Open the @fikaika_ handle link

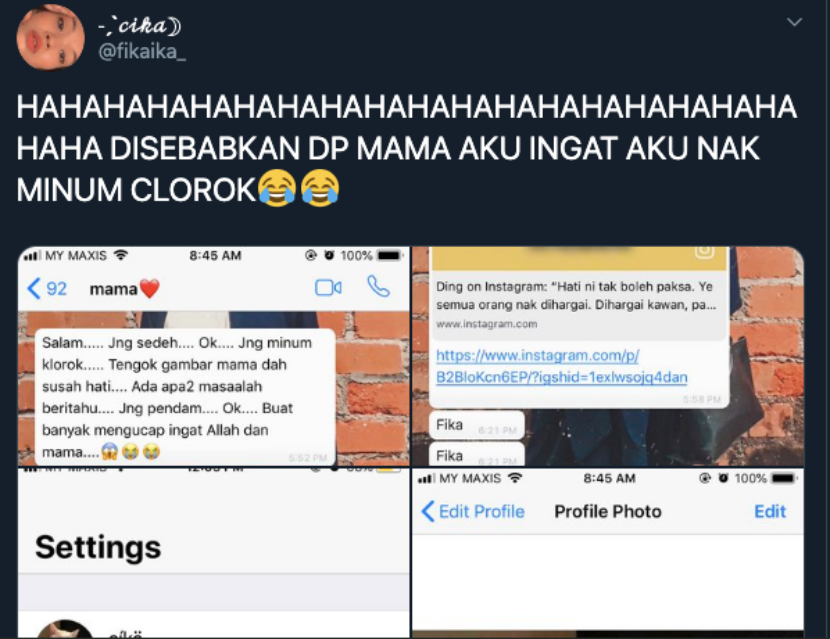tap(142, 51)
